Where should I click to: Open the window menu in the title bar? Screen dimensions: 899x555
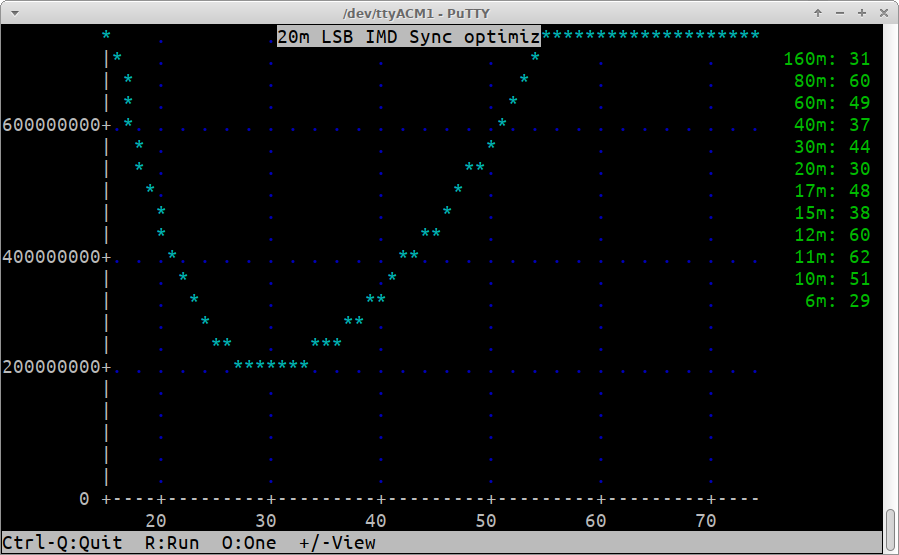pyautogui.click(x=12, y=12)
